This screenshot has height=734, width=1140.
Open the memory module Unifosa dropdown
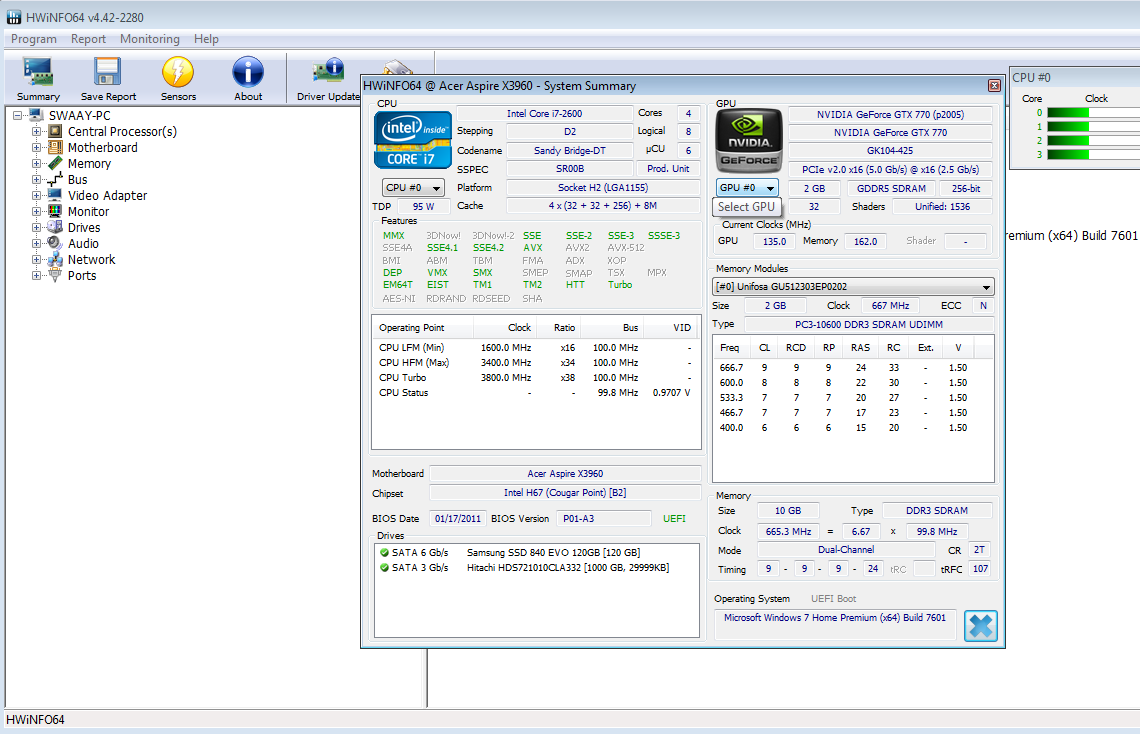(x=853, y=286)
